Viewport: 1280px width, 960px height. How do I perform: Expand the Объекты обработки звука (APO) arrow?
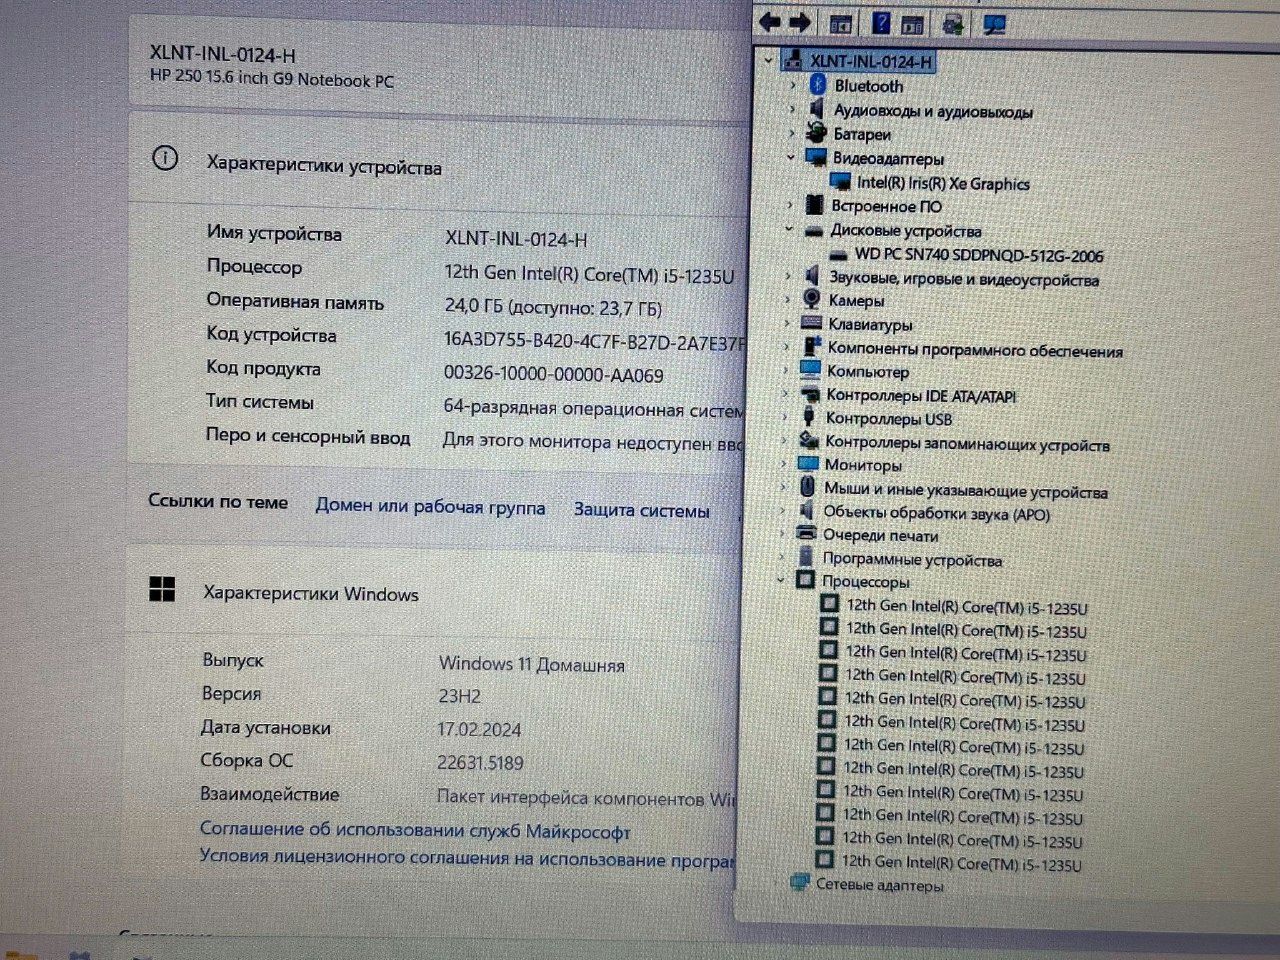click(x=783, y=511)
